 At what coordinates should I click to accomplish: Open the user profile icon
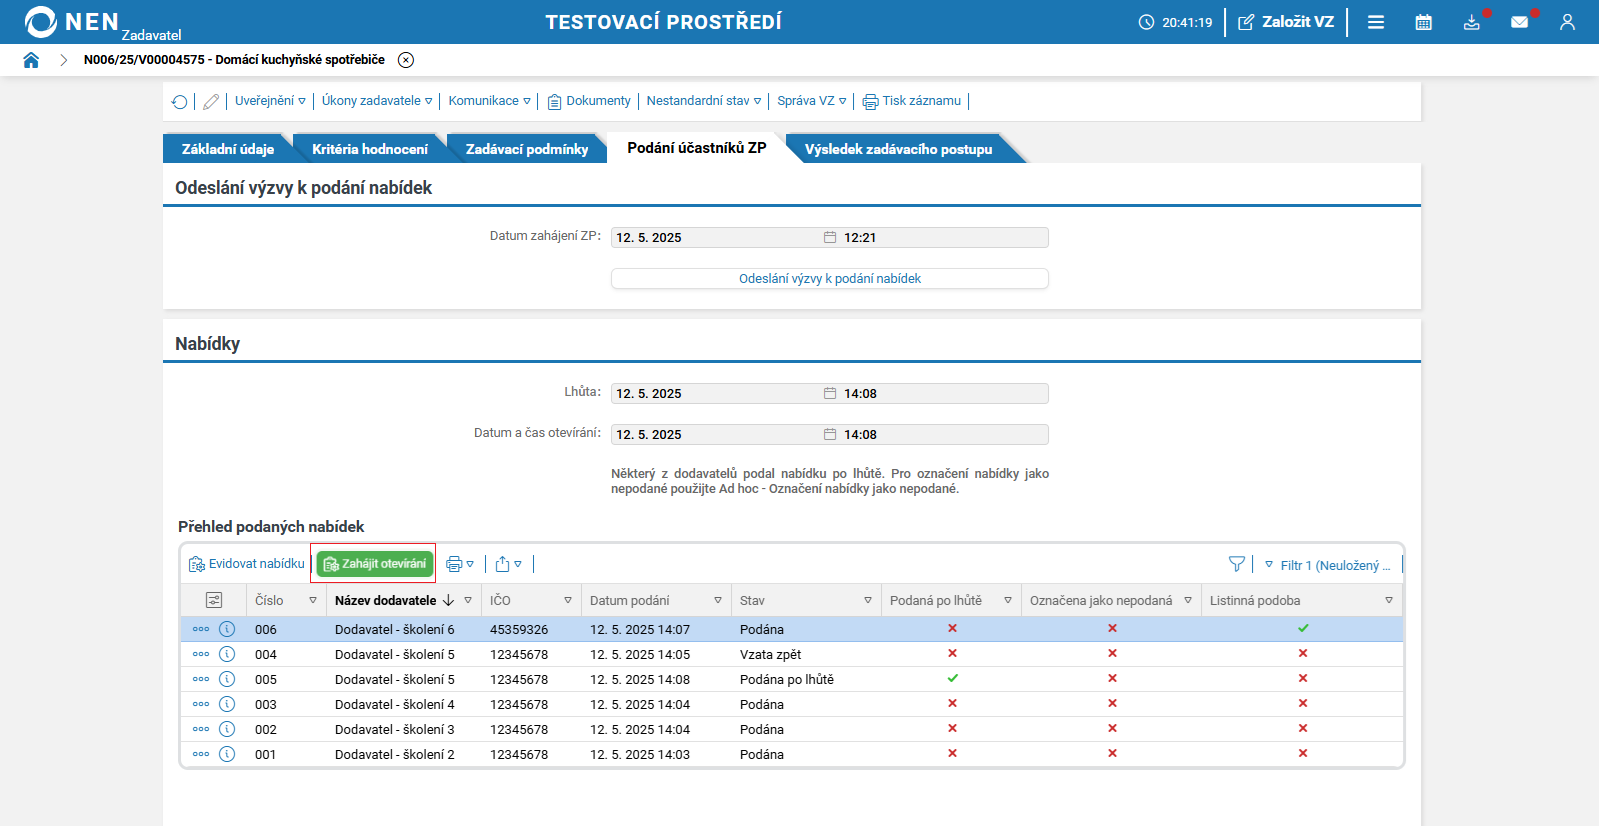(1567, 22)
